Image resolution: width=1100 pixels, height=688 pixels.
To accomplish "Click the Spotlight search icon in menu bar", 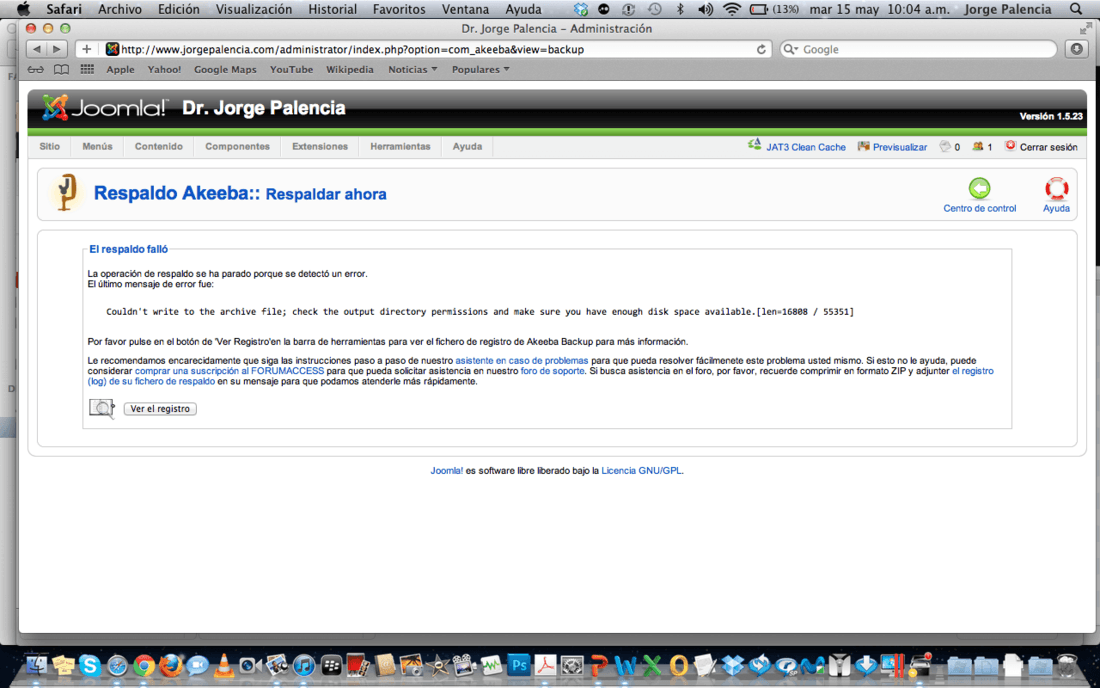I will pyautogui.click(x=1076, y=9).
